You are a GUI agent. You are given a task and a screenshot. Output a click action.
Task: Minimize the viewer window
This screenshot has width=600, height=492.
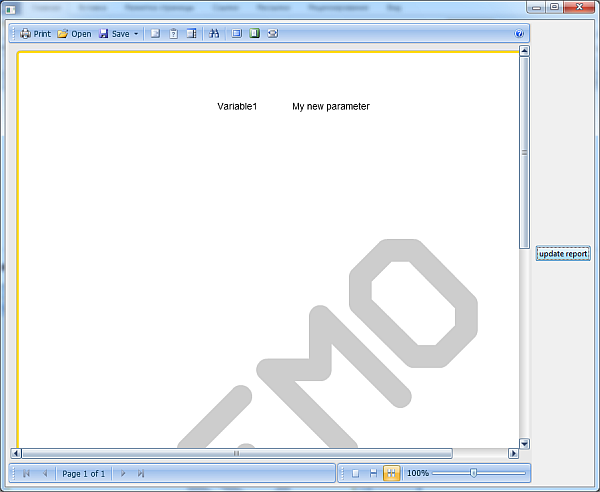(x=536, y=7)
